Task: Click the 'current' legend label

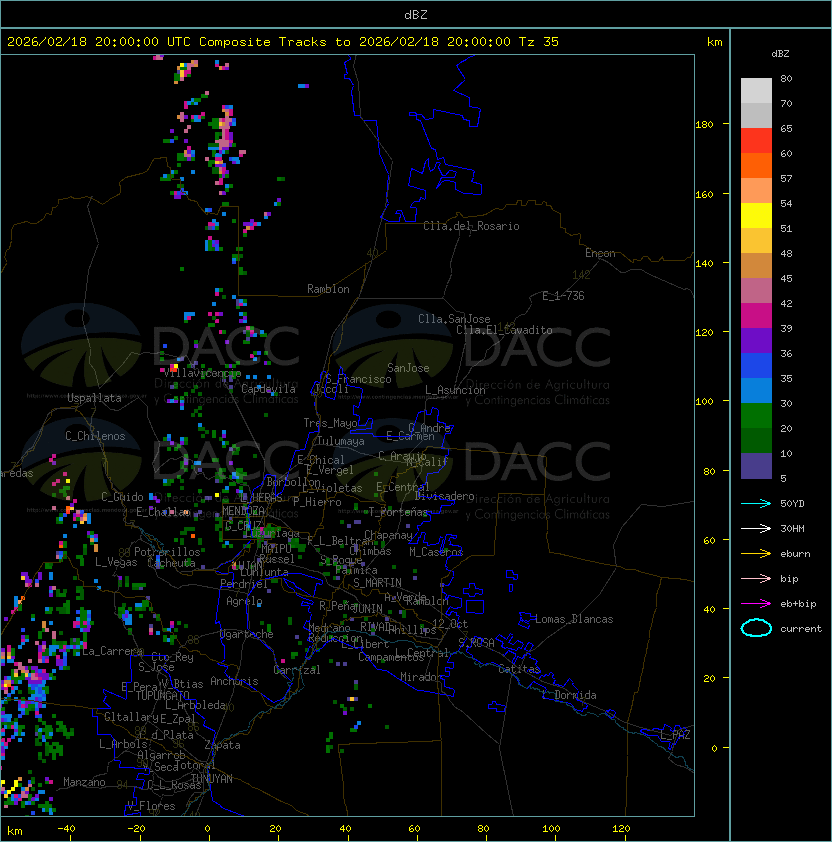Action: 801,629
